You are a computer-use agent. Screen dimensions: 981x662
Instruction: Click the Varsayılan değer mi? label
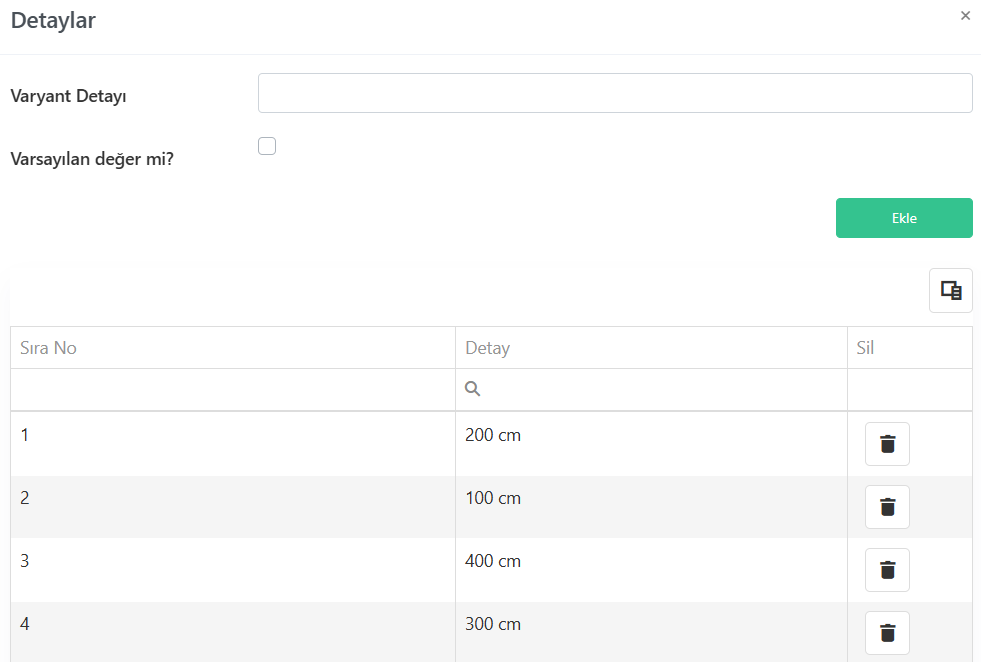tap(92, 159)
